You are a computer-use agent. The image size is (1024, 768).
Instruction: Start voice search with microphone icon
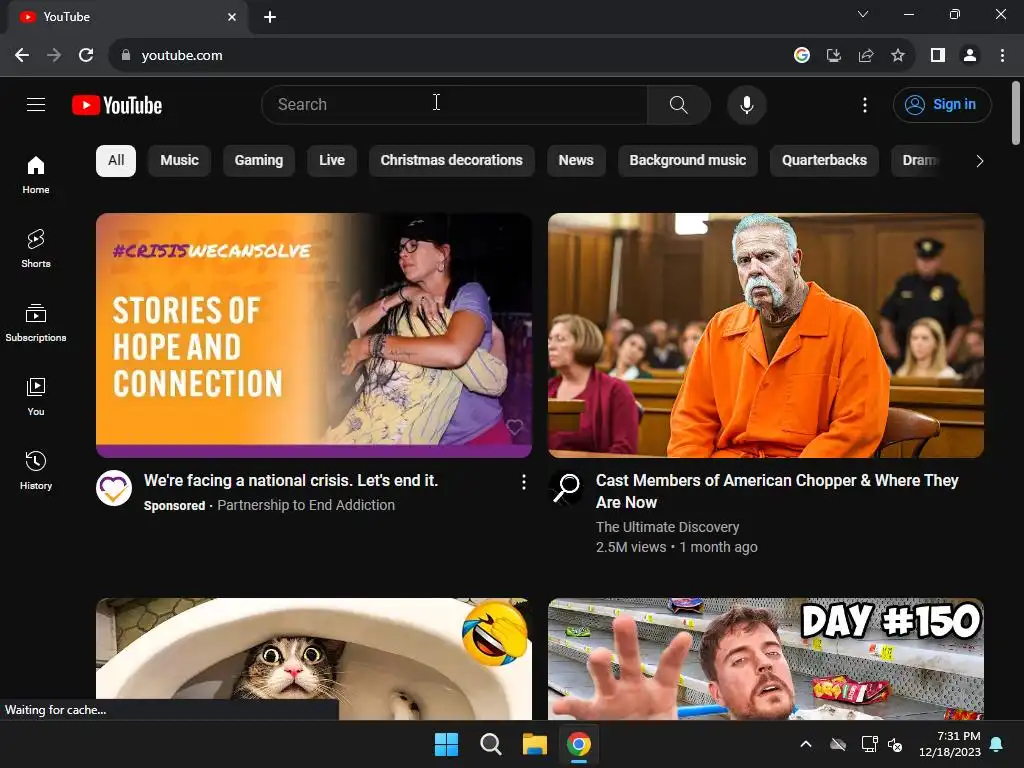pyautogui.click(x=746, y=104)
